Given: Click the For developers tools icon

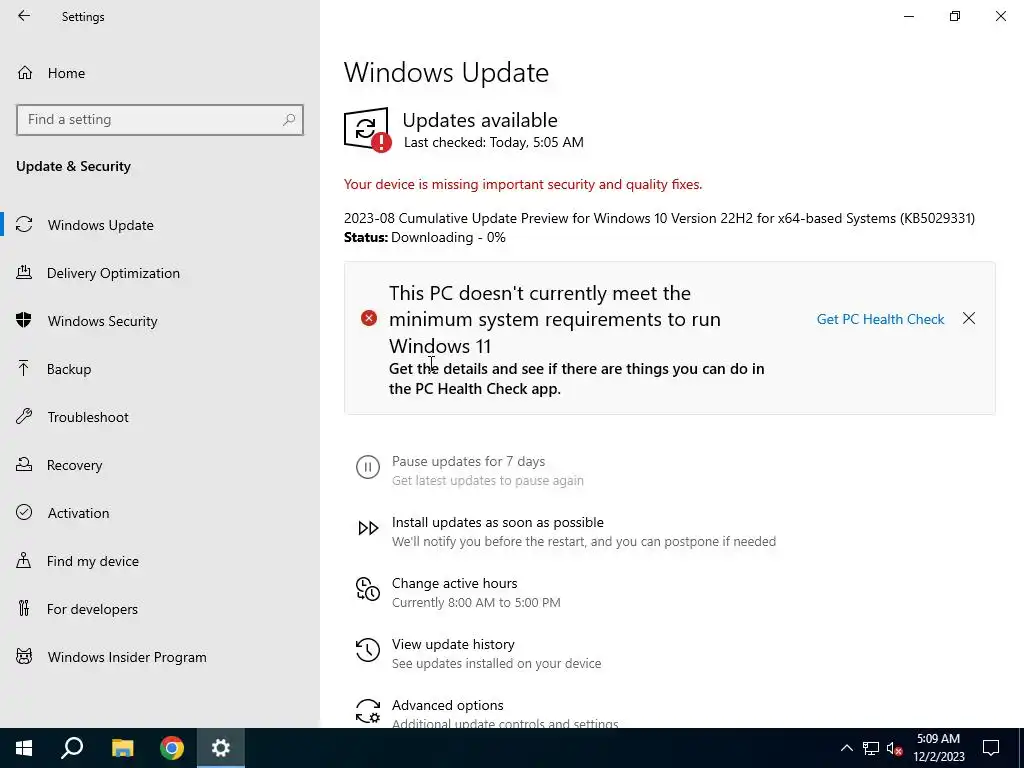Looking at the screenshot, I should [24, 608].
